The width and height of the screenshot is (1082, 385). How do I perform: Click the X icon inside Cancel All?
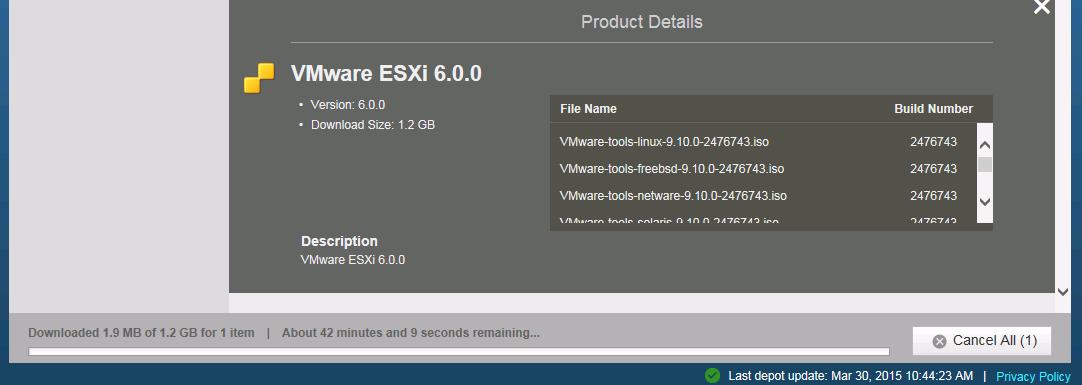[939, 342]
